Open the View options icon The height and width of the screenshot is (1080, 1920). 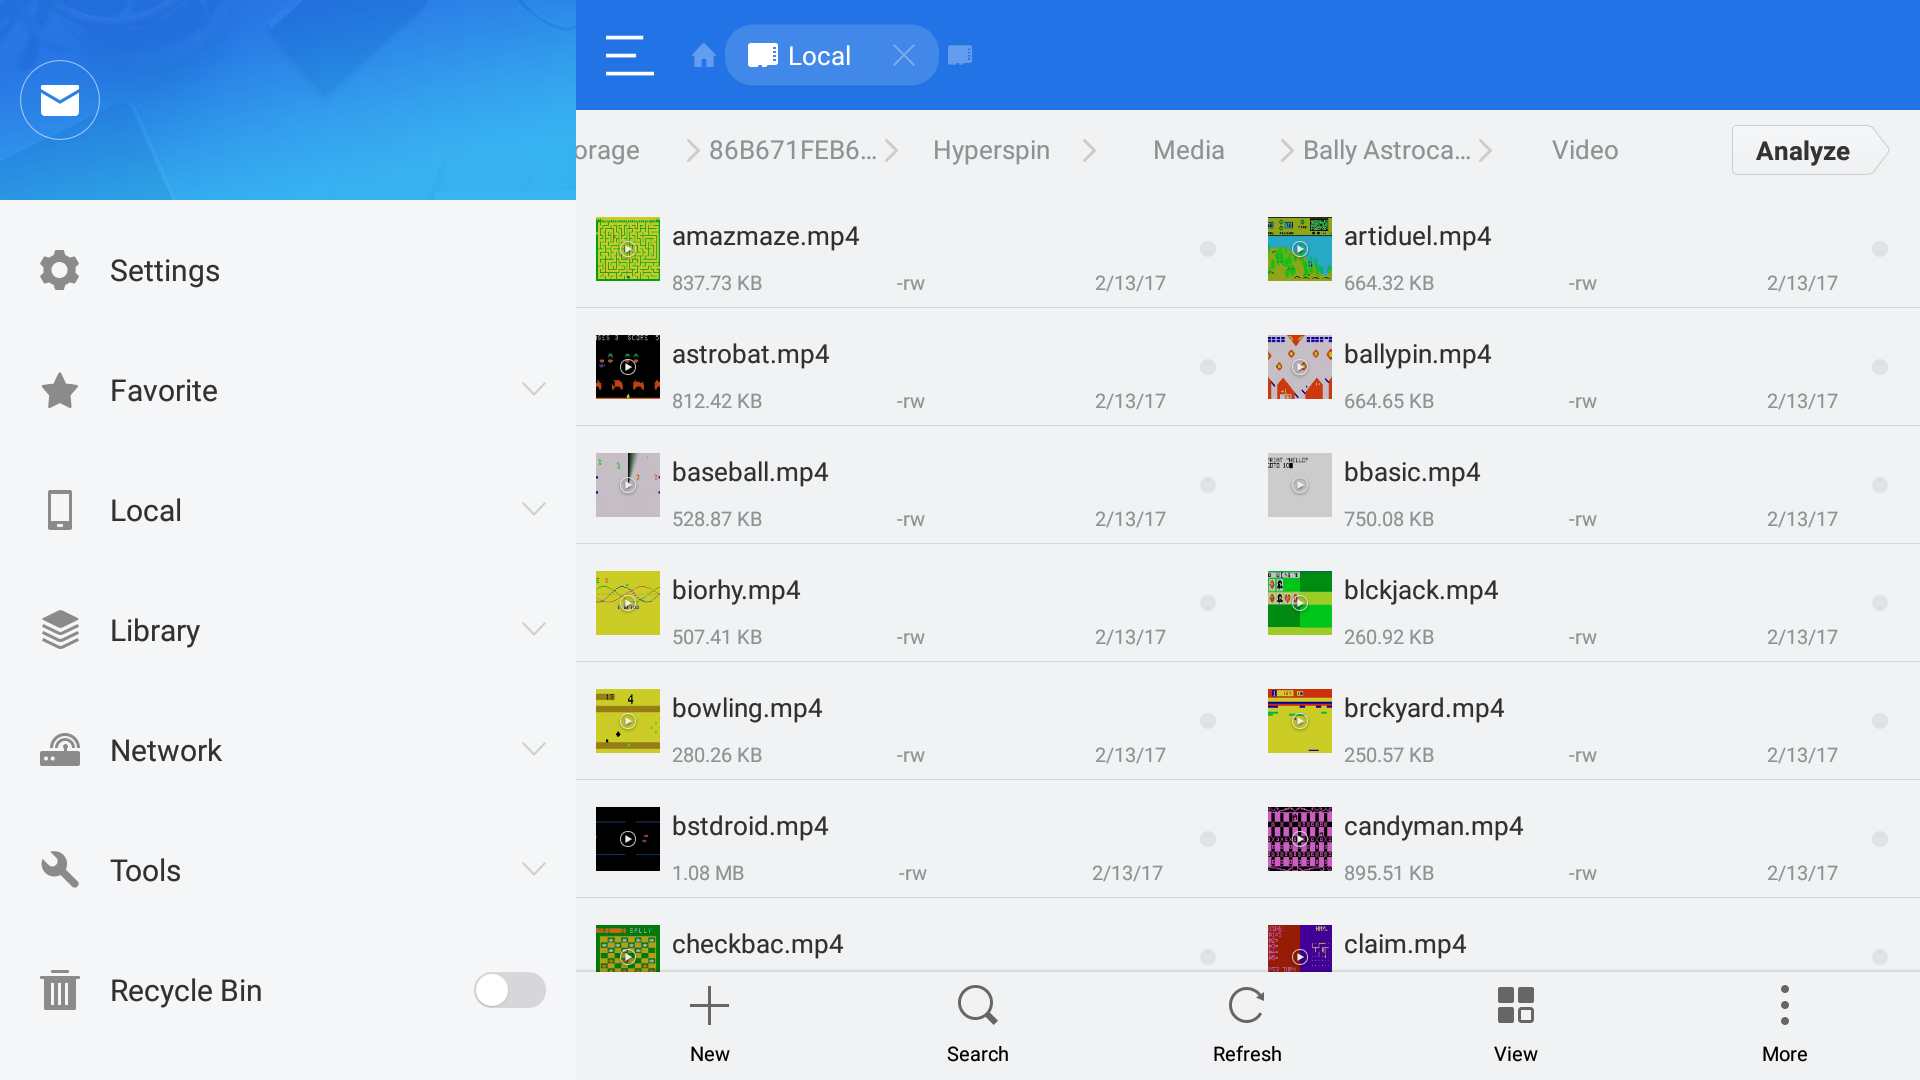tap(1515, 1020)
